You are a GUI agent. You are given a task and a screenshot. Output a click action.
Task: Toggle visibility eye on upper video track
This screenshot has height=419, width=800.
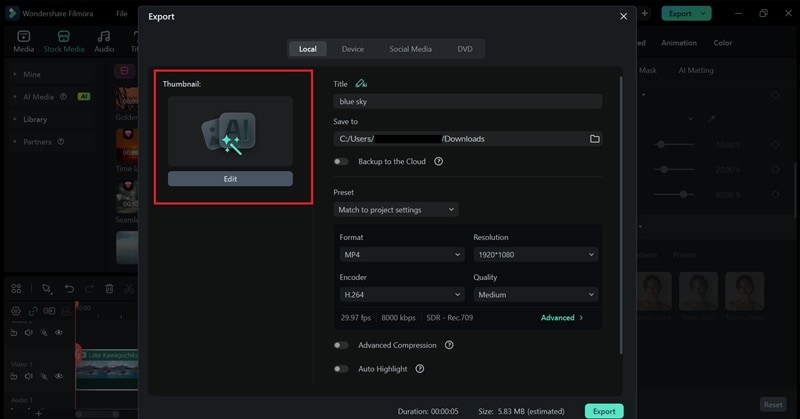59,332
